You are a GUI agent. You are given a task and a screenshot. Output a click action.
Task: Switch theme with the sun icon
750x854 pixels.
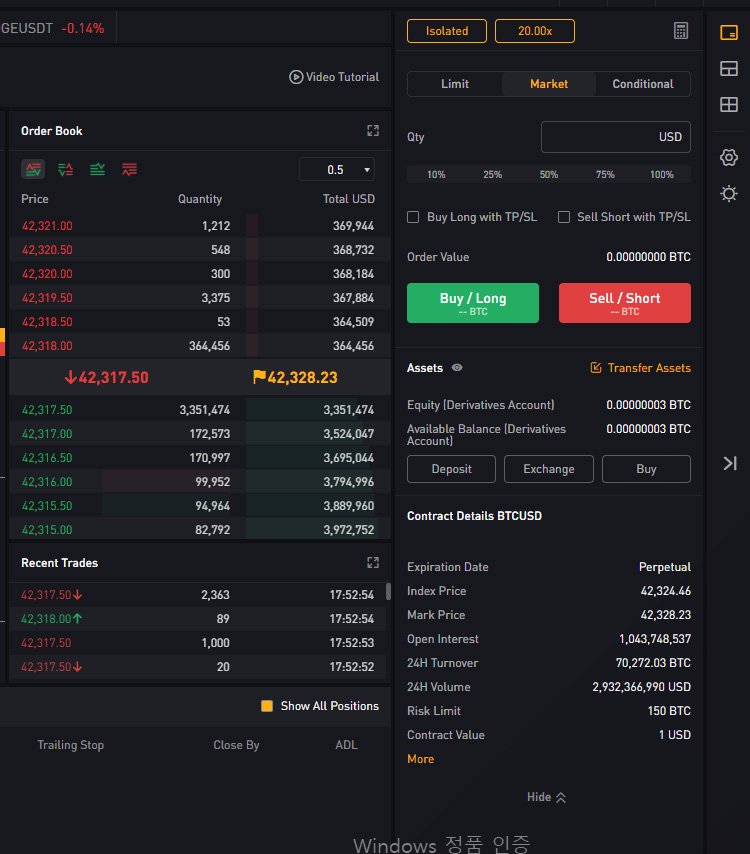[x=729, y=194]
